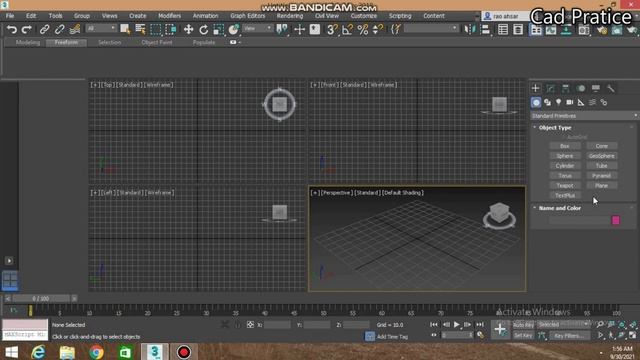Activate the Select and Rotate tool

(203, 29)
